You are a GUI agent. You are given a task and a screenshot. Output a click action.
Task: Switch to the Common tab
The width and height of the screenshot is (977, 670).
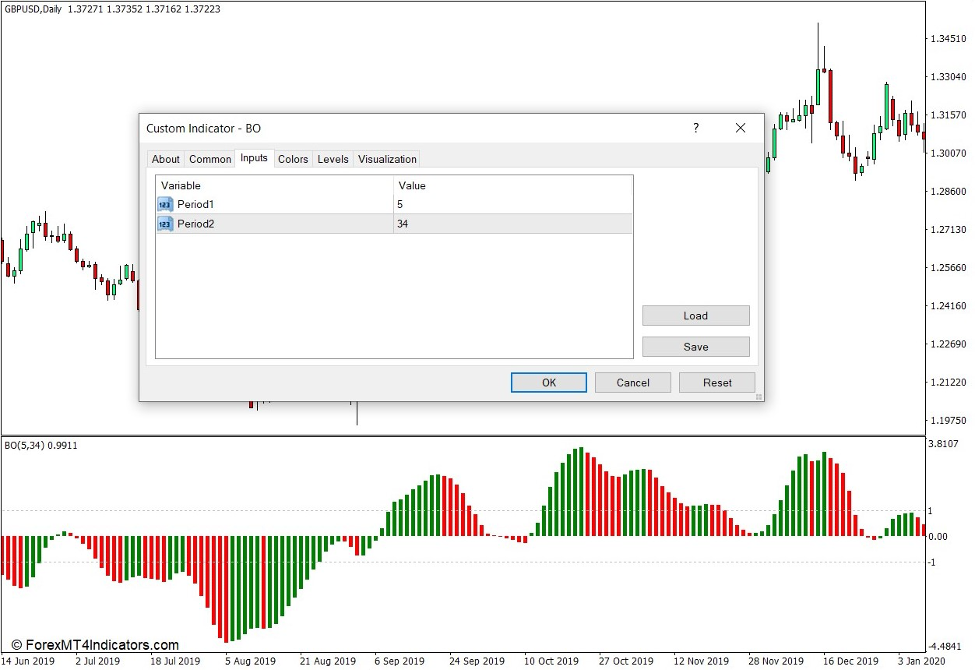[209, 159]
